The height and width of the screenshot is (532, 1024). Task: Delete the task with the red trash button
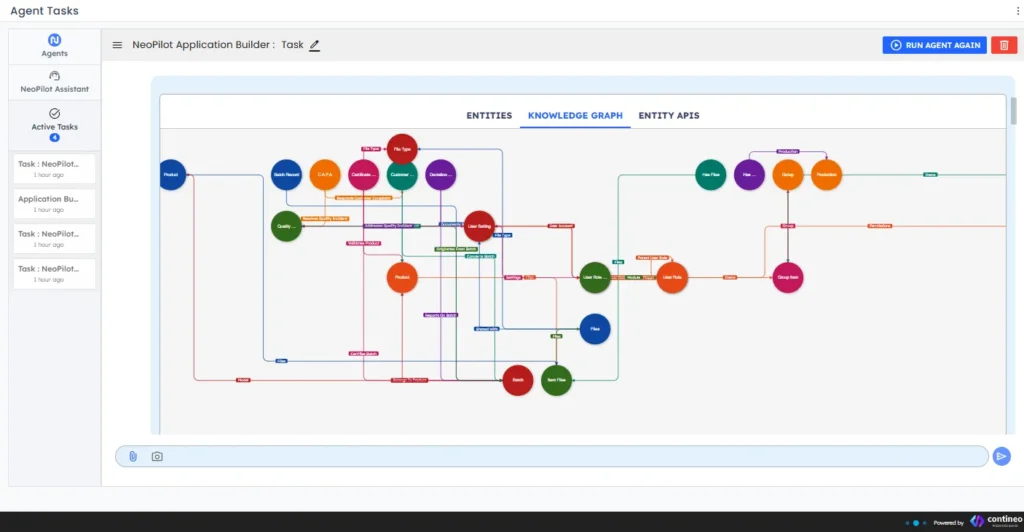(1004, 45)
